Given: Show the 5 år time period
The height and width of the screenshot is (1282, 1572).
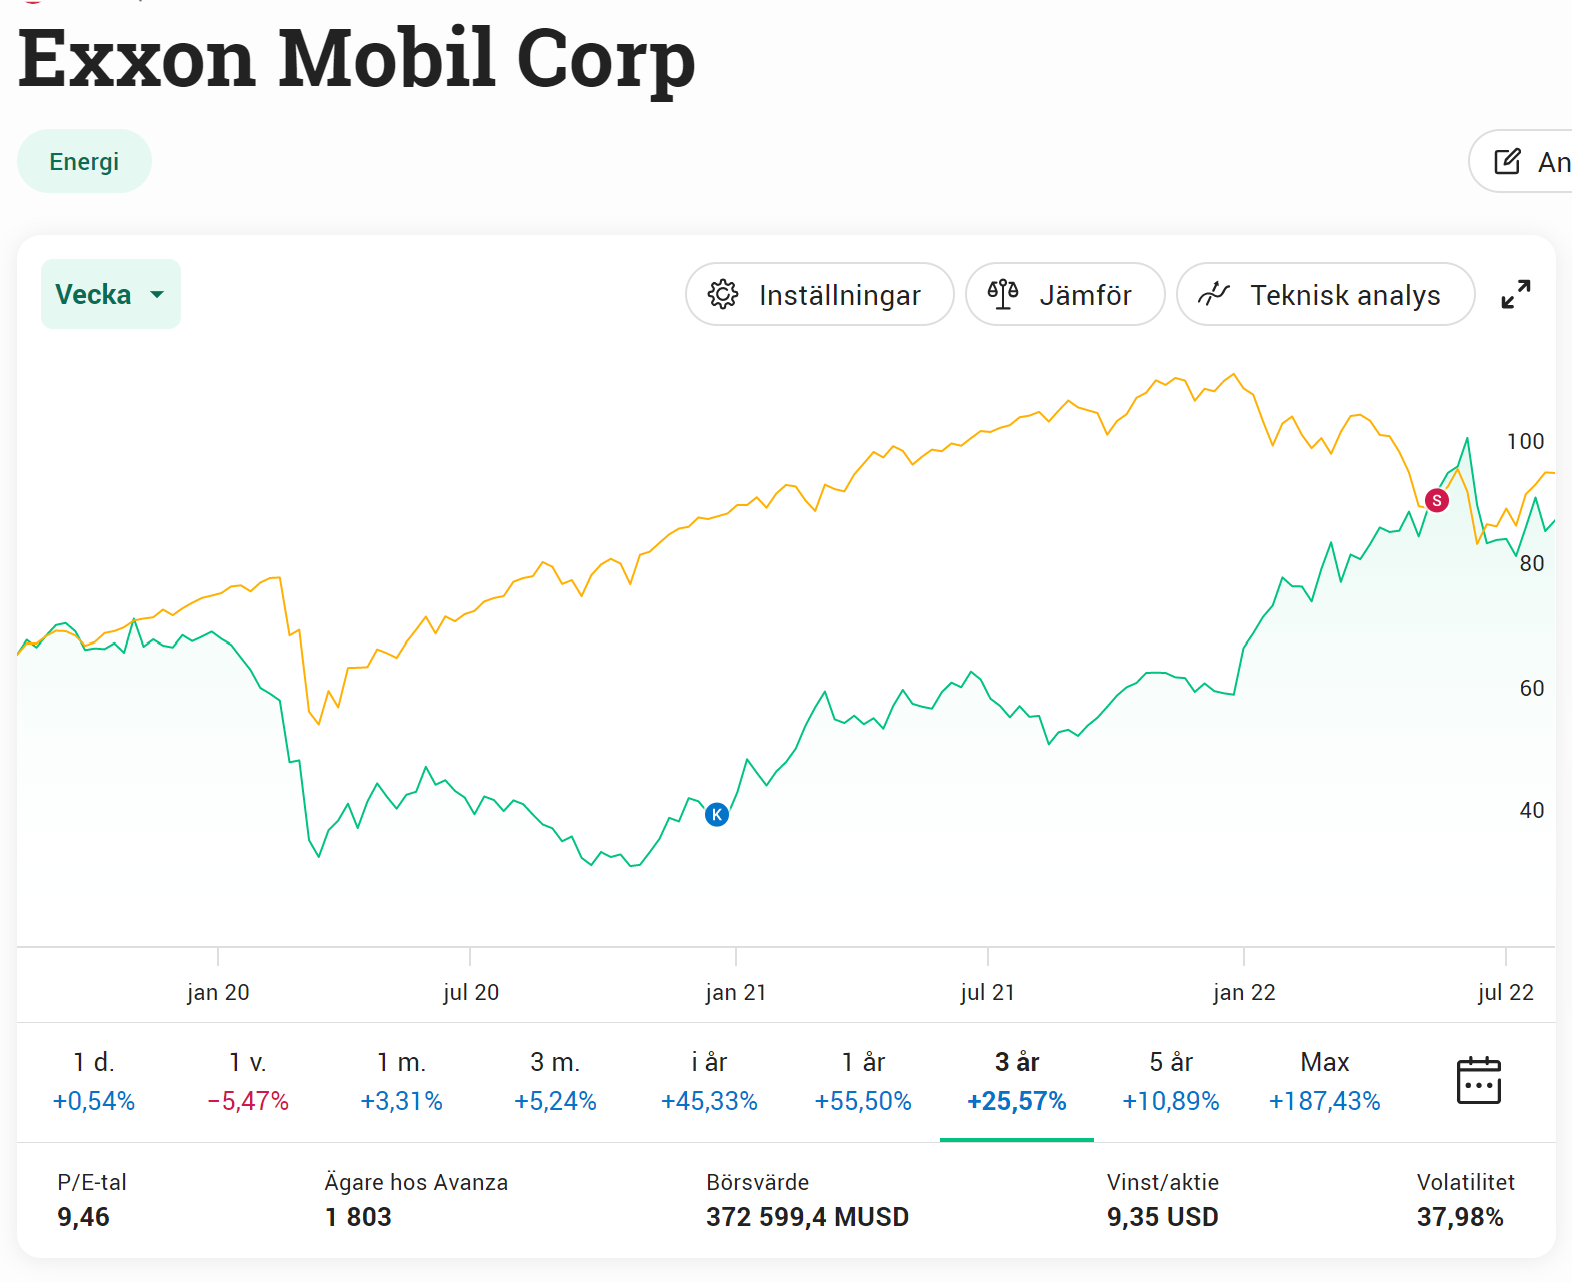Looking at the screenshot, I should pos(1171,1081).
